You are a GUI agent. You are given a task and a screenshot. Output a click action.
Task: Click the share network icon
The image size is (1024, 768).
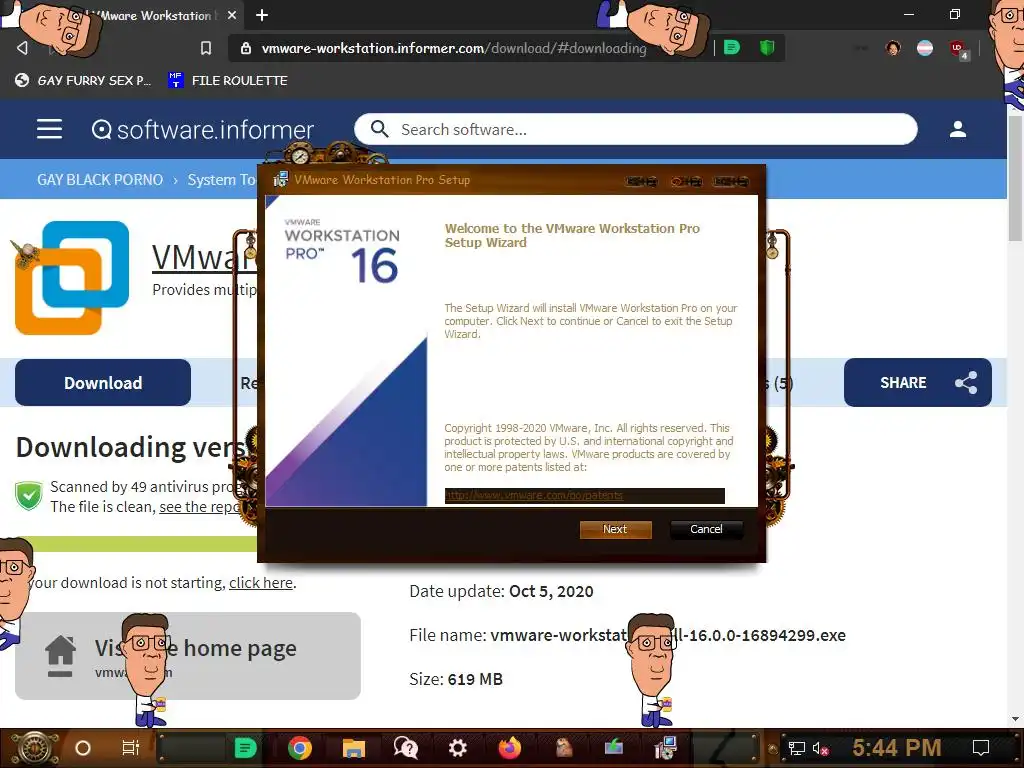click(x=966, y=383)
